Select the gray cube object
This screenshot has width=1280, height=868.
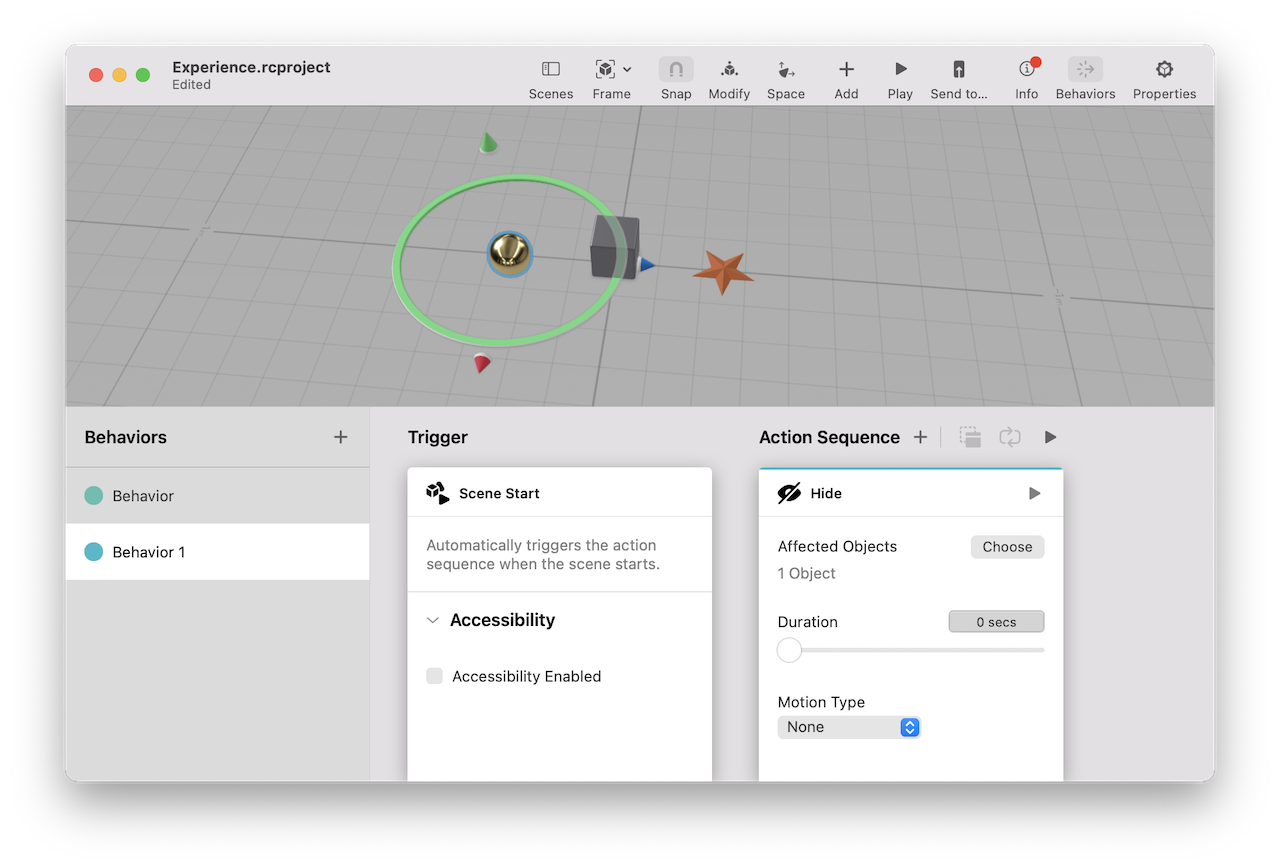[x=613, y=246]
